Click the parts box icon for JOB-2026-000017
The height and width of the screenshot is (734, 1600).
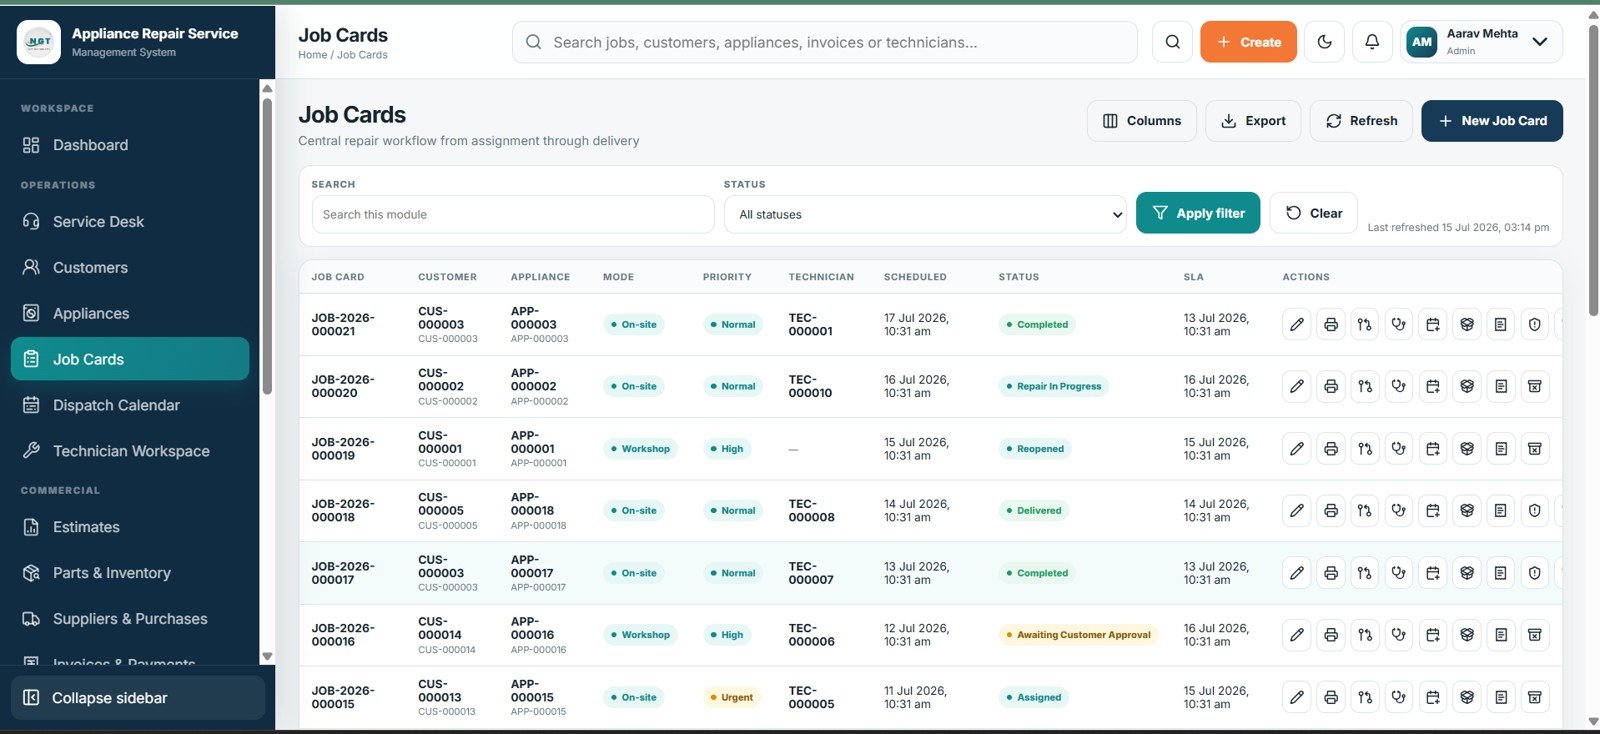[1467, 573]
